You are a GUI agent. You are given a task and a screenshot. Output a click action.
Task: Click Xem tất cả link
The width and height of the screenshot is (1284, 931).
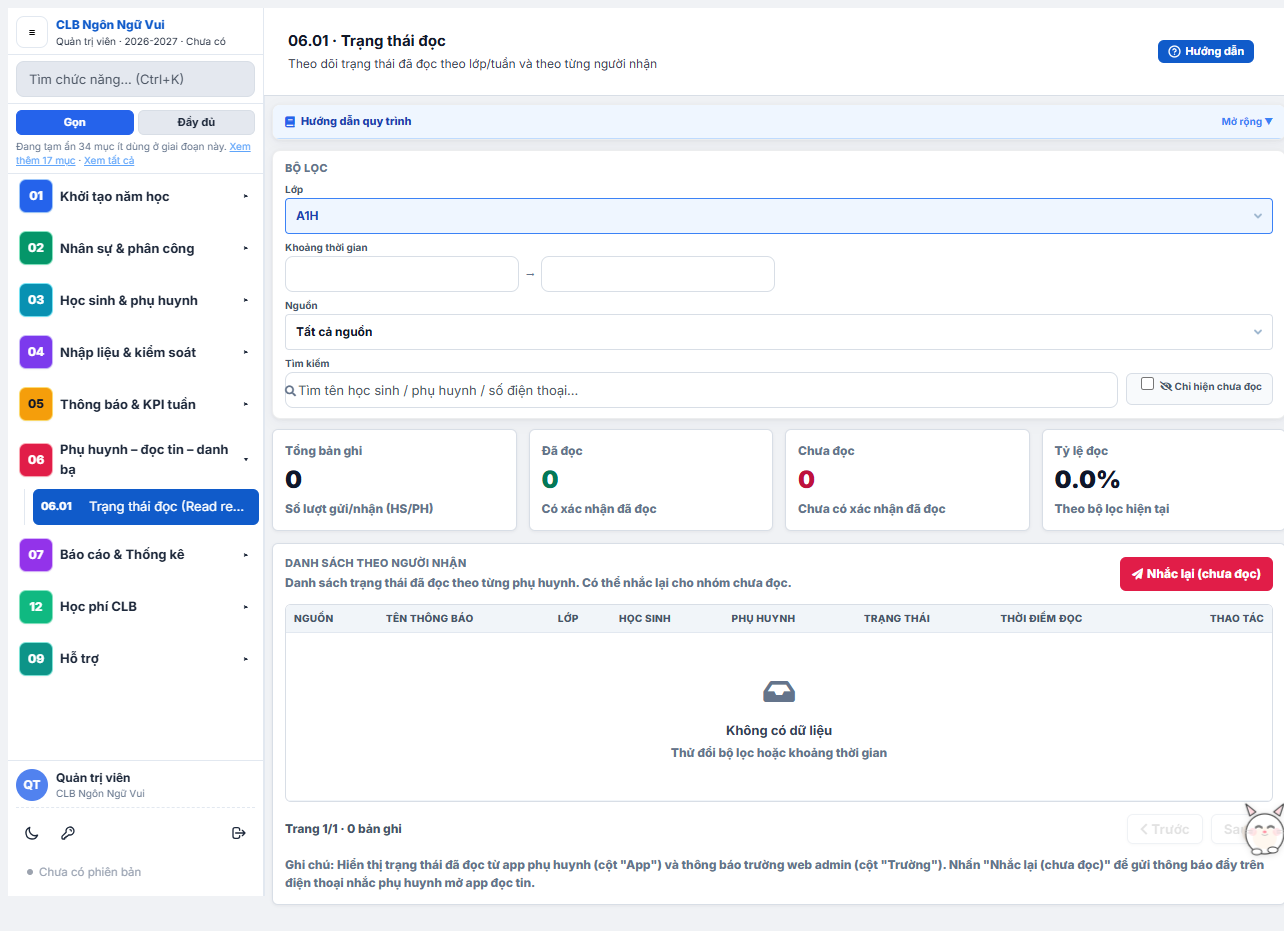point(109,160)
